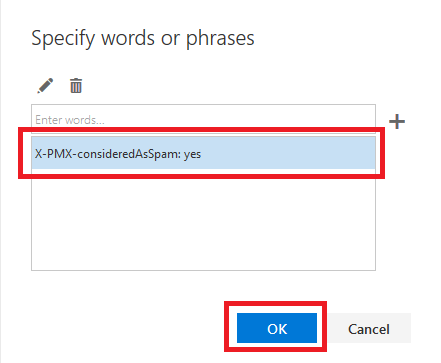This screenshot has height=363, width=441.
Task: Click the blank space below the spam phrase
Action: pos(203,220)
